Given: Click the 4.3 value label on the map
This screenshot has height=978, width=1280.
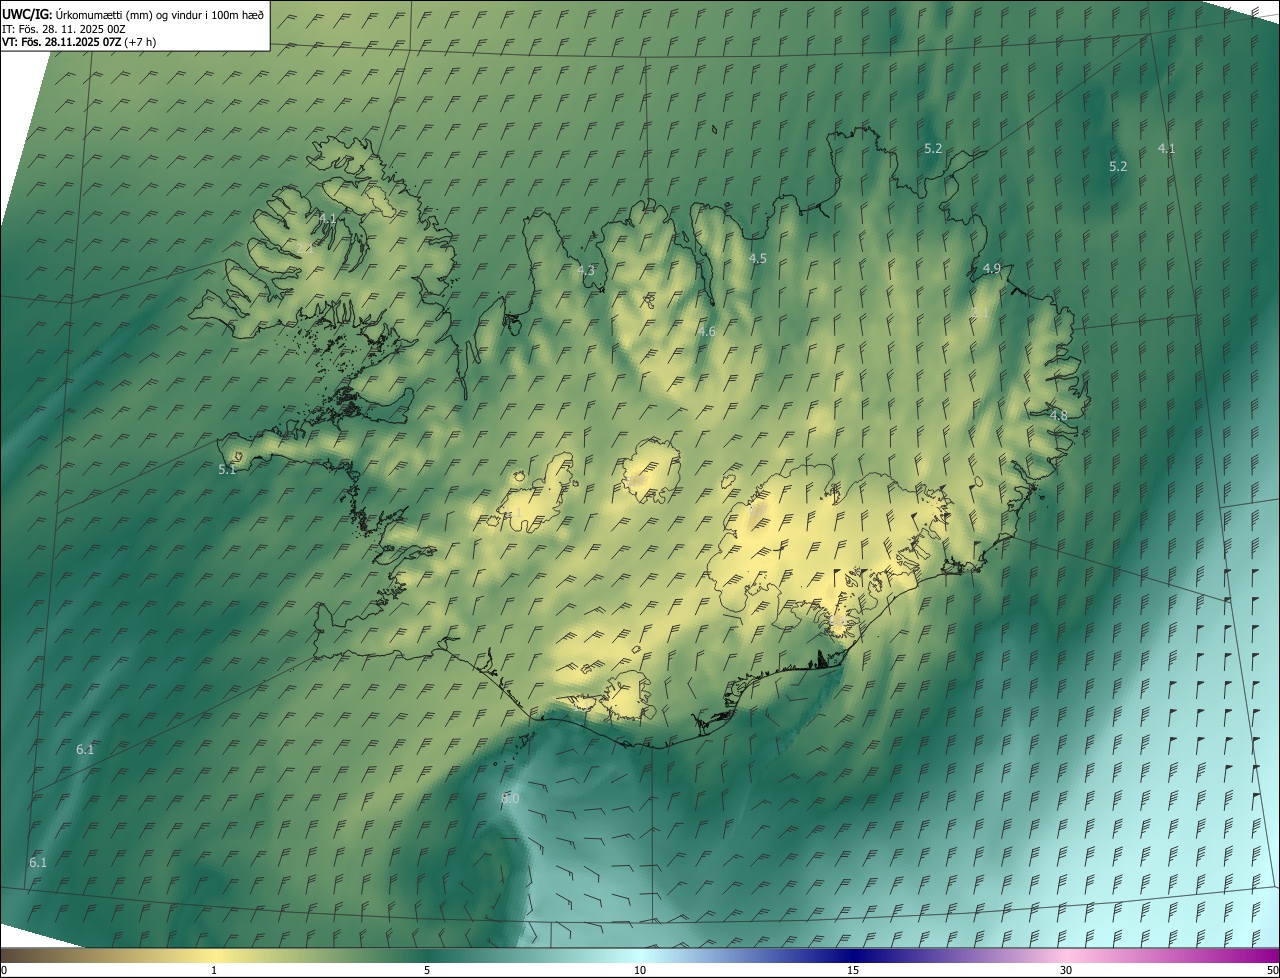Looking at the screenshot, I should click(586, 270).
